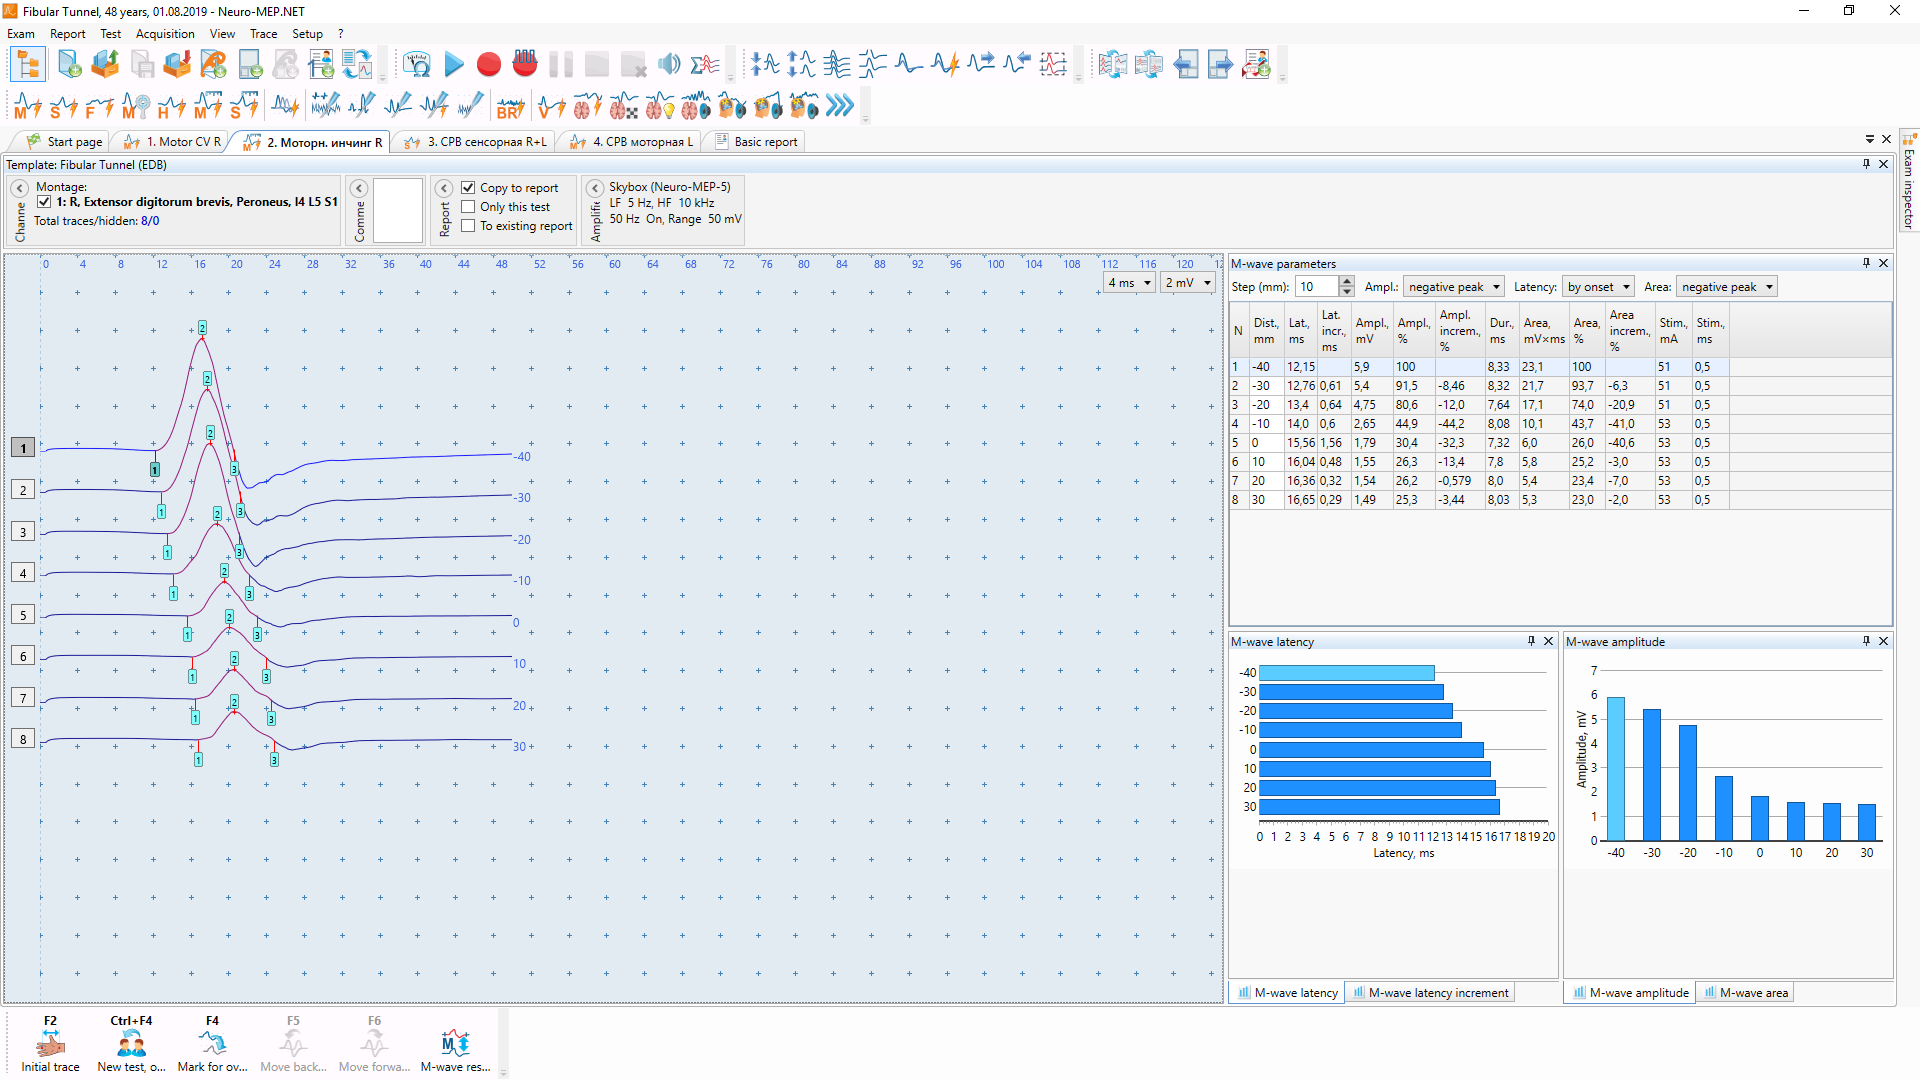This screenshot has width=1920, height=1080.
Task: Click the red Record button icon
Action: click(x=489, y=65)
